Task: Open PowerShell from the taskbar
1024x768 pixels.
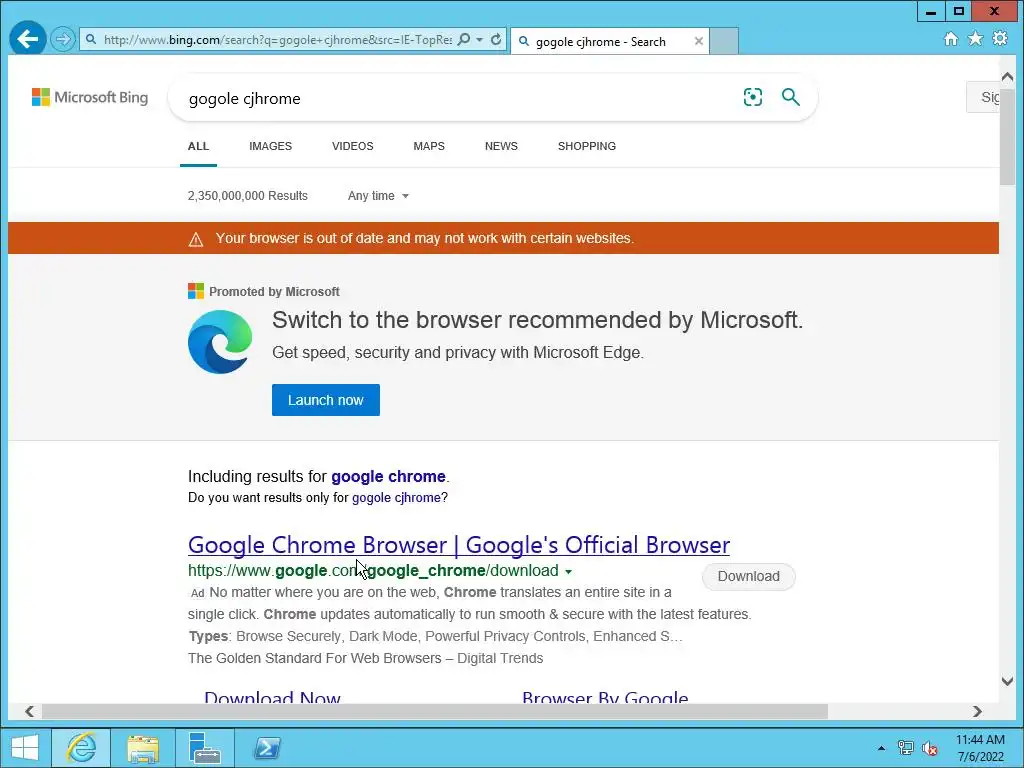Action: click(266, 747)
